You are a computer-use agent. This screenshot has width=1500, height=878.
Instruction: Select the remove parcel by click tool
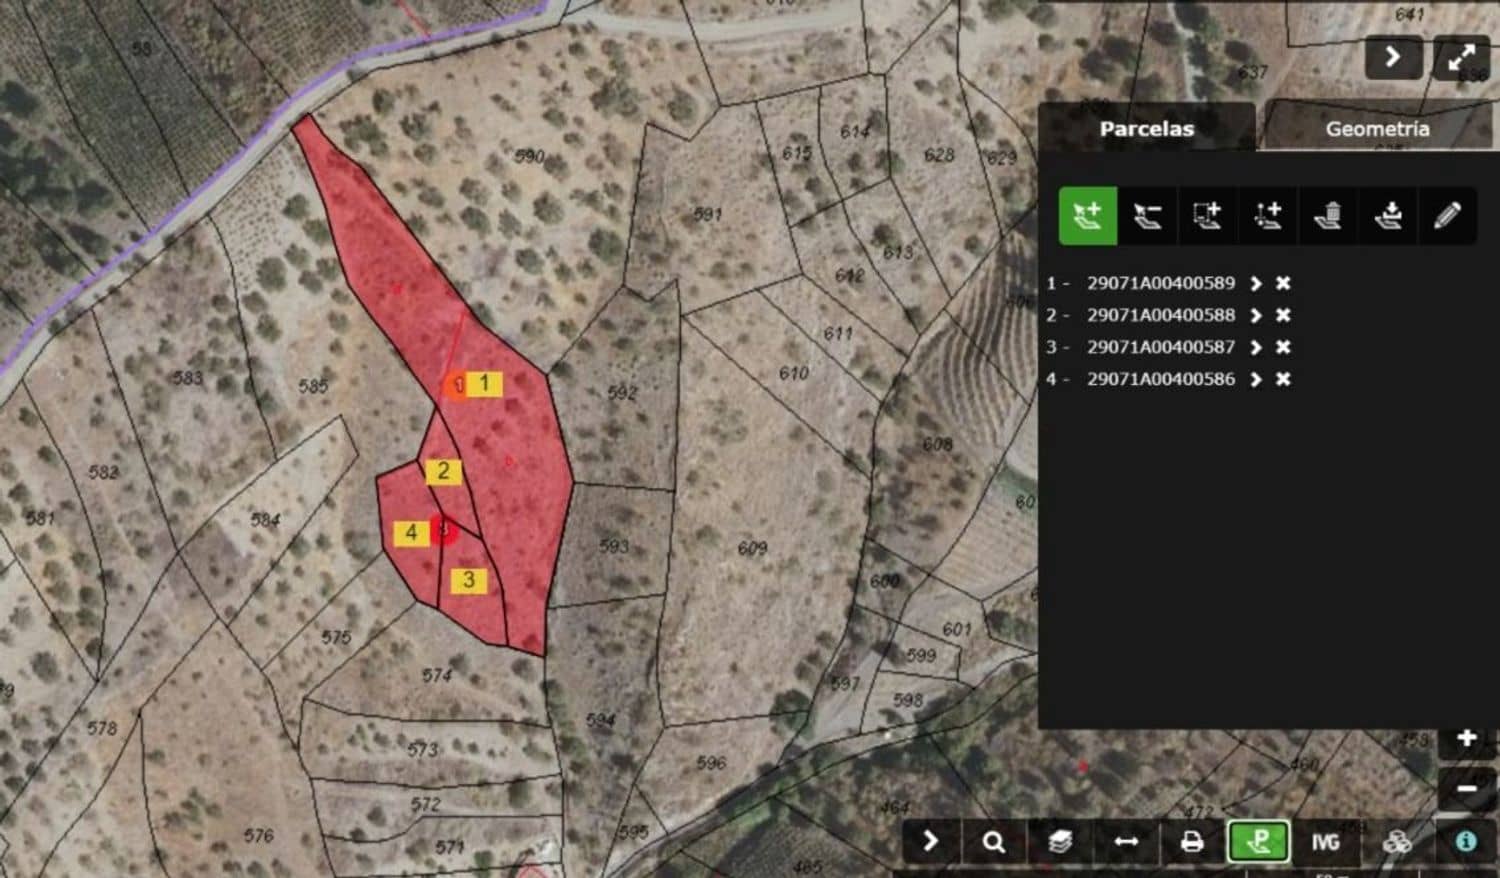pos(1147,216)
